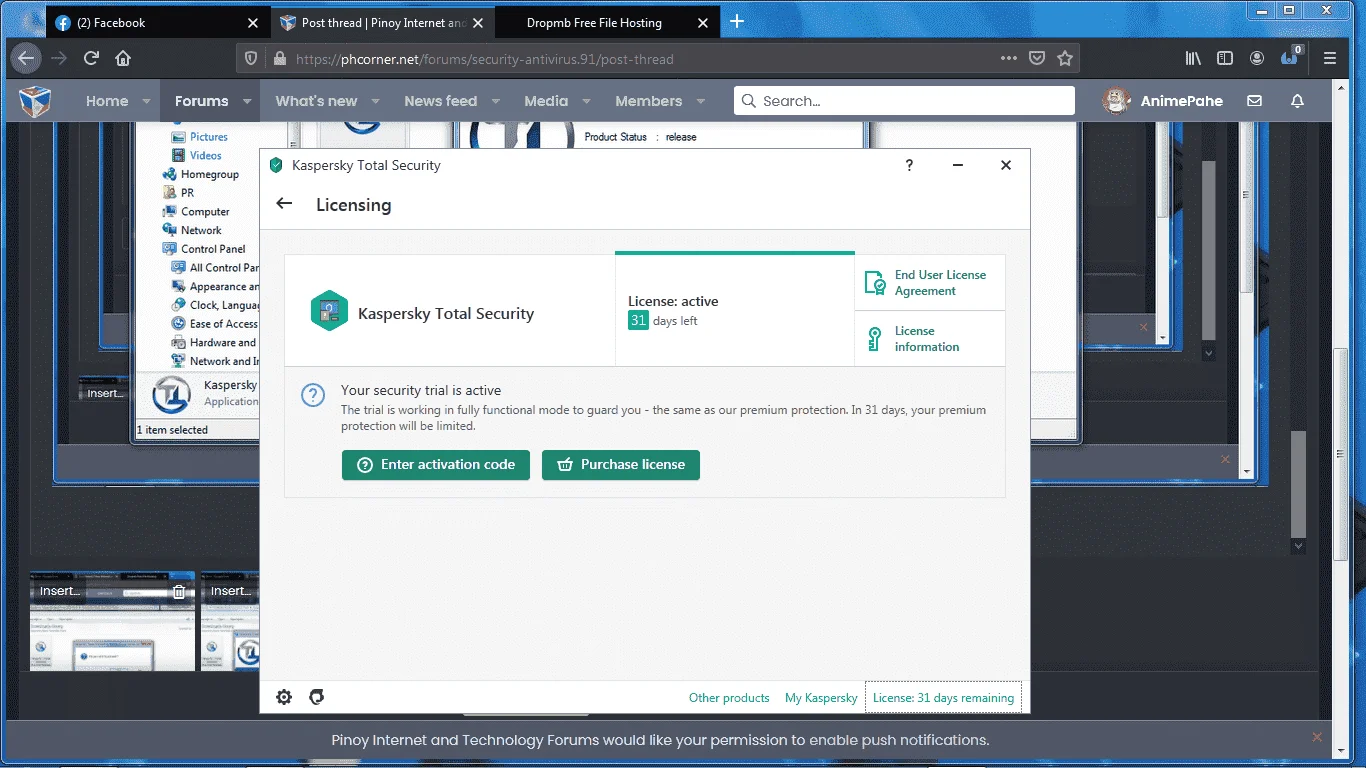The height and width of the screenshot is (768, 1366).
Task: Save page to Pocket
Action: [x=1037, y=58]
